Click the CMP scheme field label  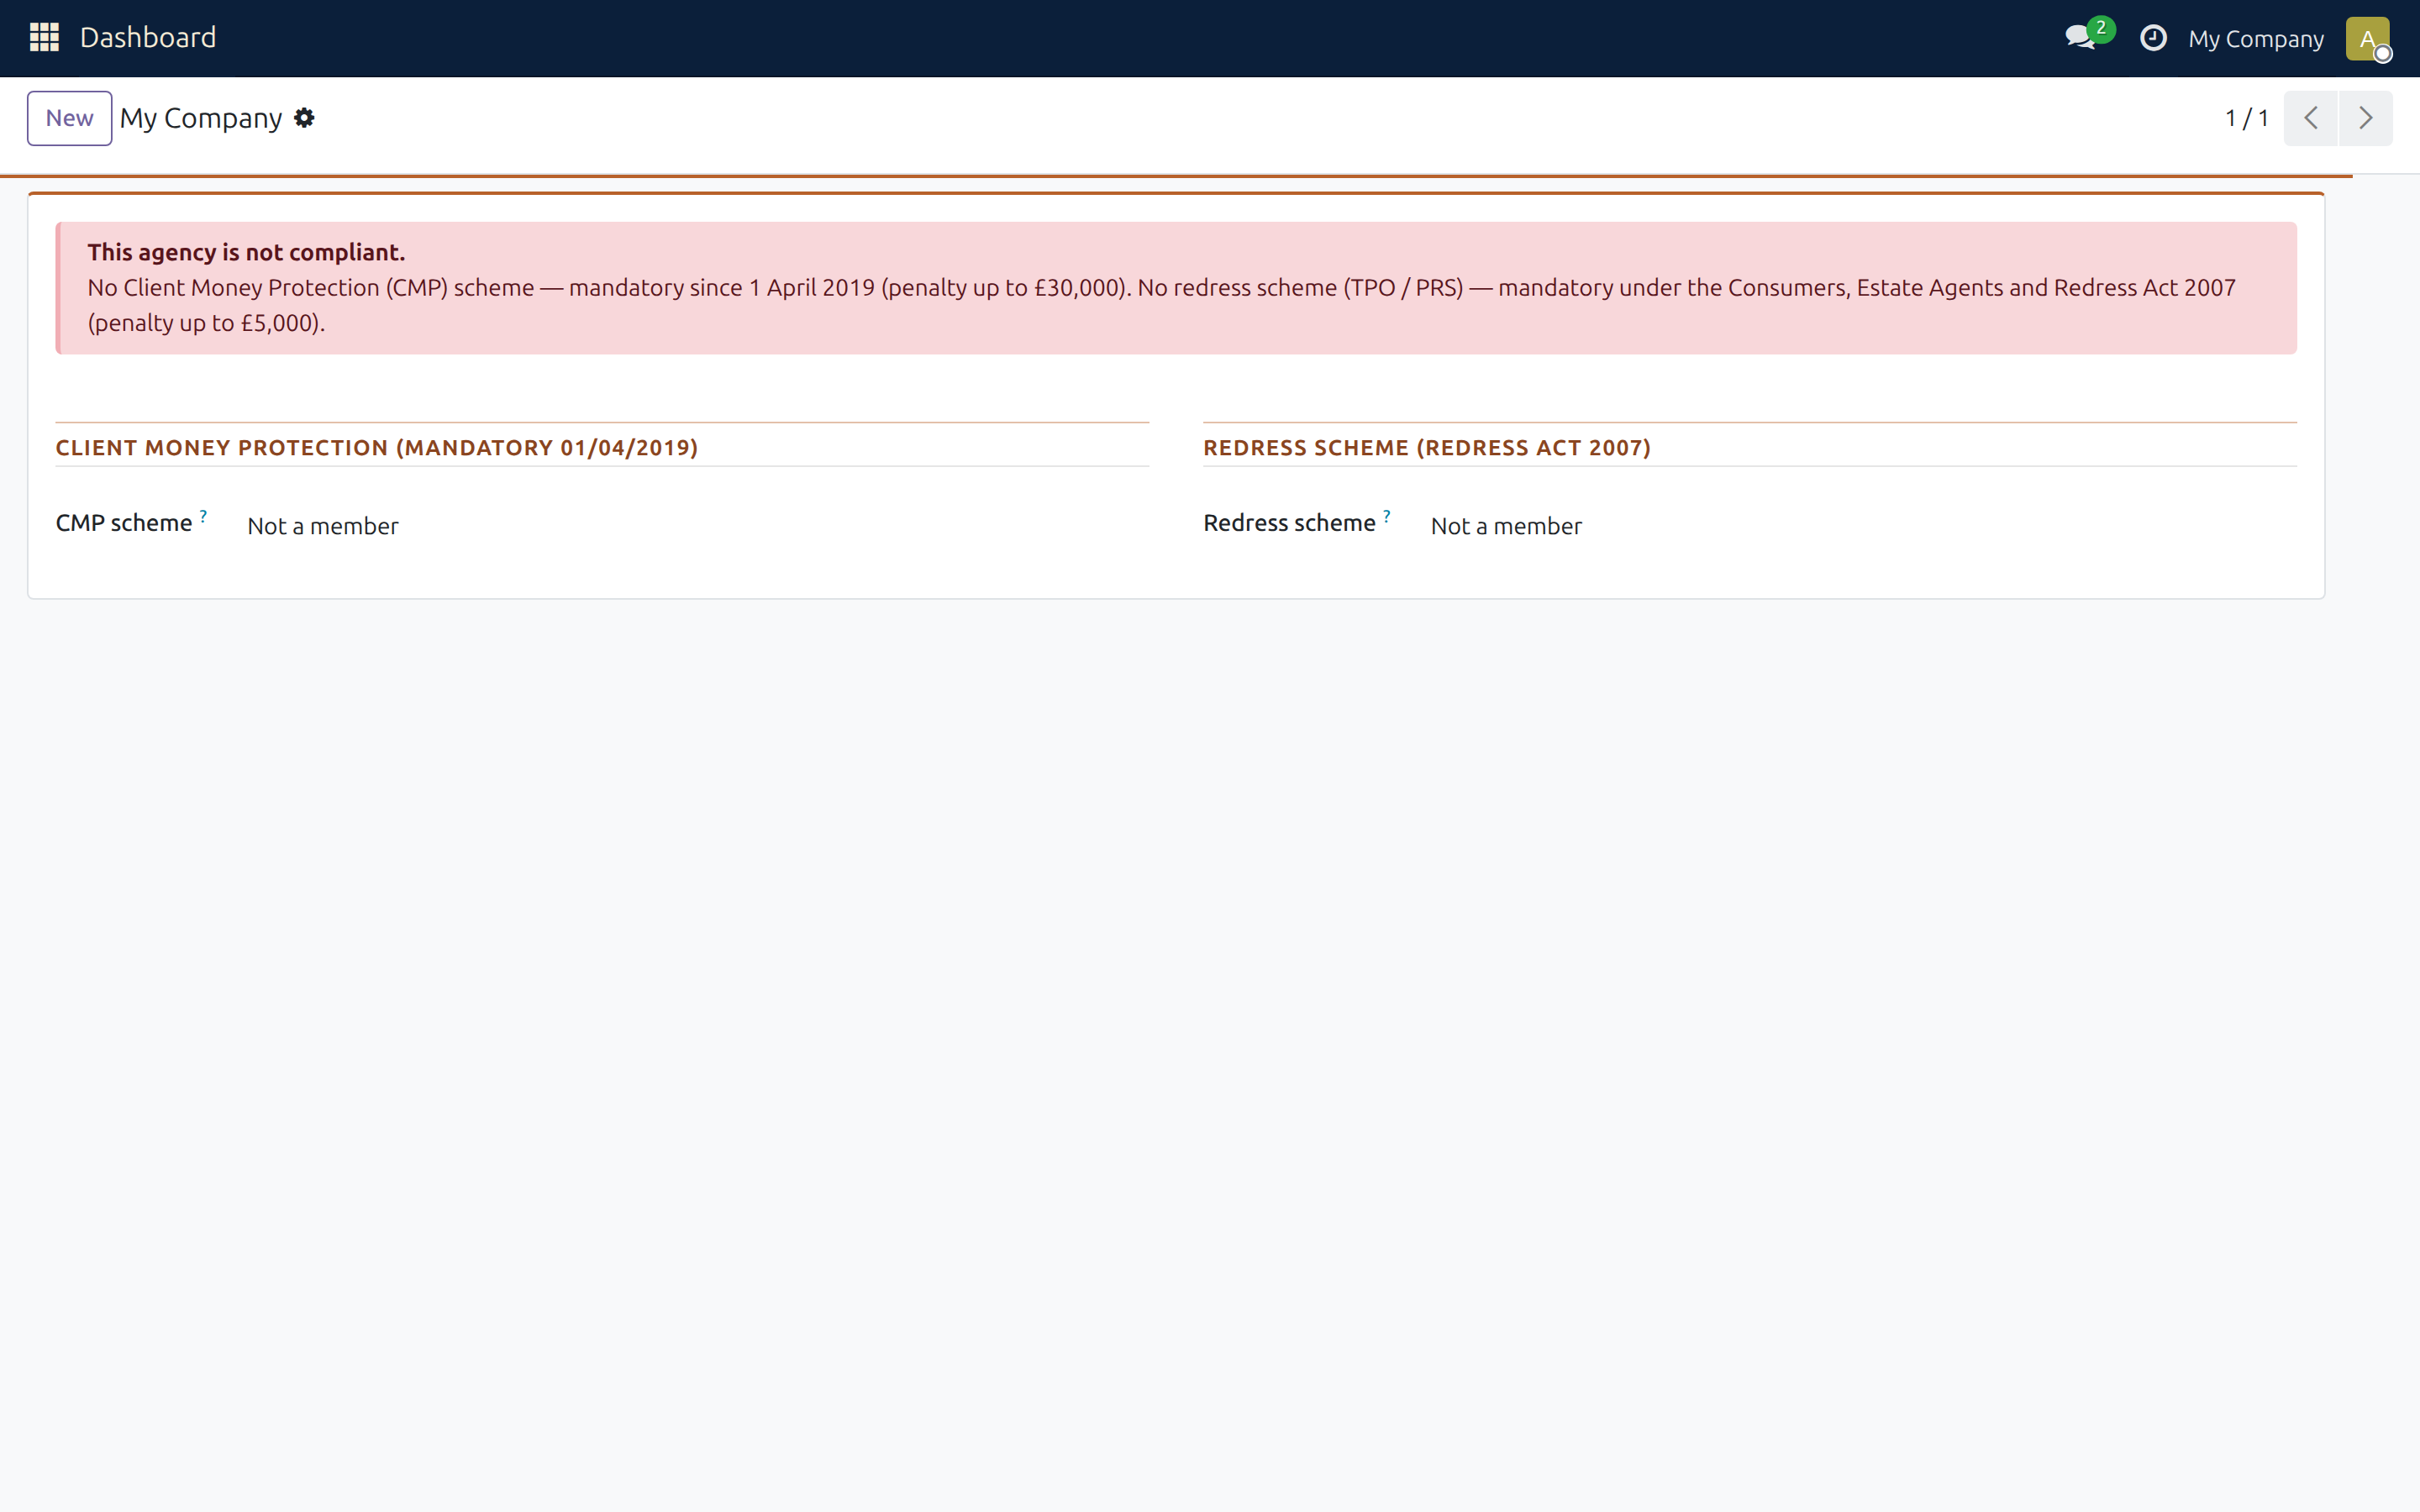[124, 523]
